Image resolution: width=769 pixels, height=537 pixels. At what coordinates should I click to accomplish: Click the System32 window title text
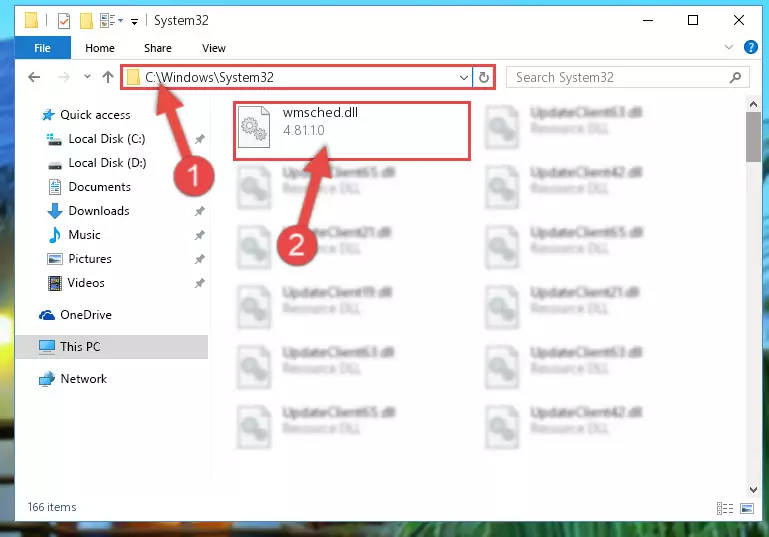pyautogui.click(x=181, y=21)
